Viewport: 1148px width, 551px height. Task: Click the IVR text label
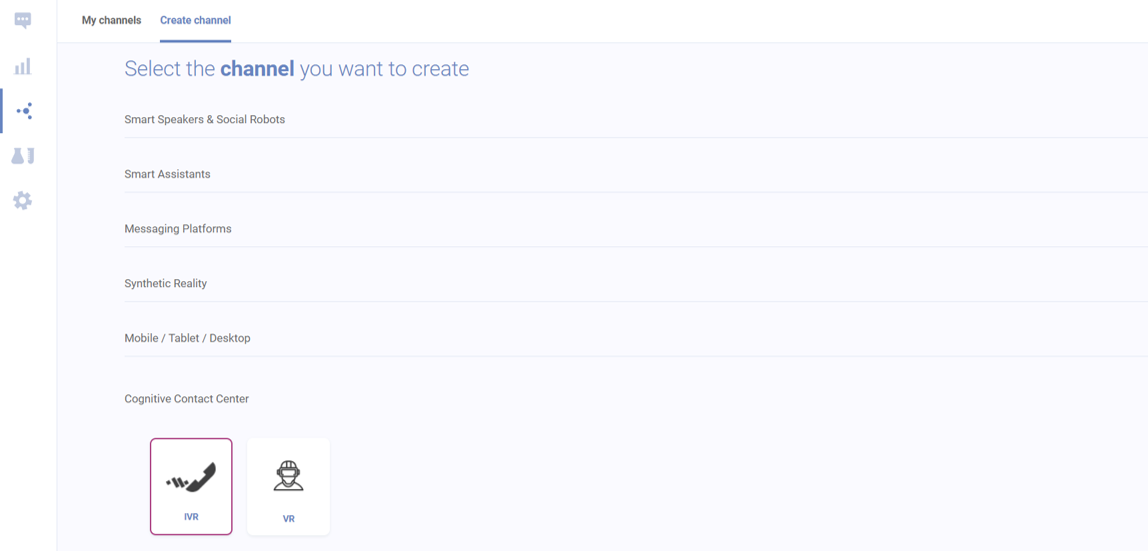click(191, 517)
